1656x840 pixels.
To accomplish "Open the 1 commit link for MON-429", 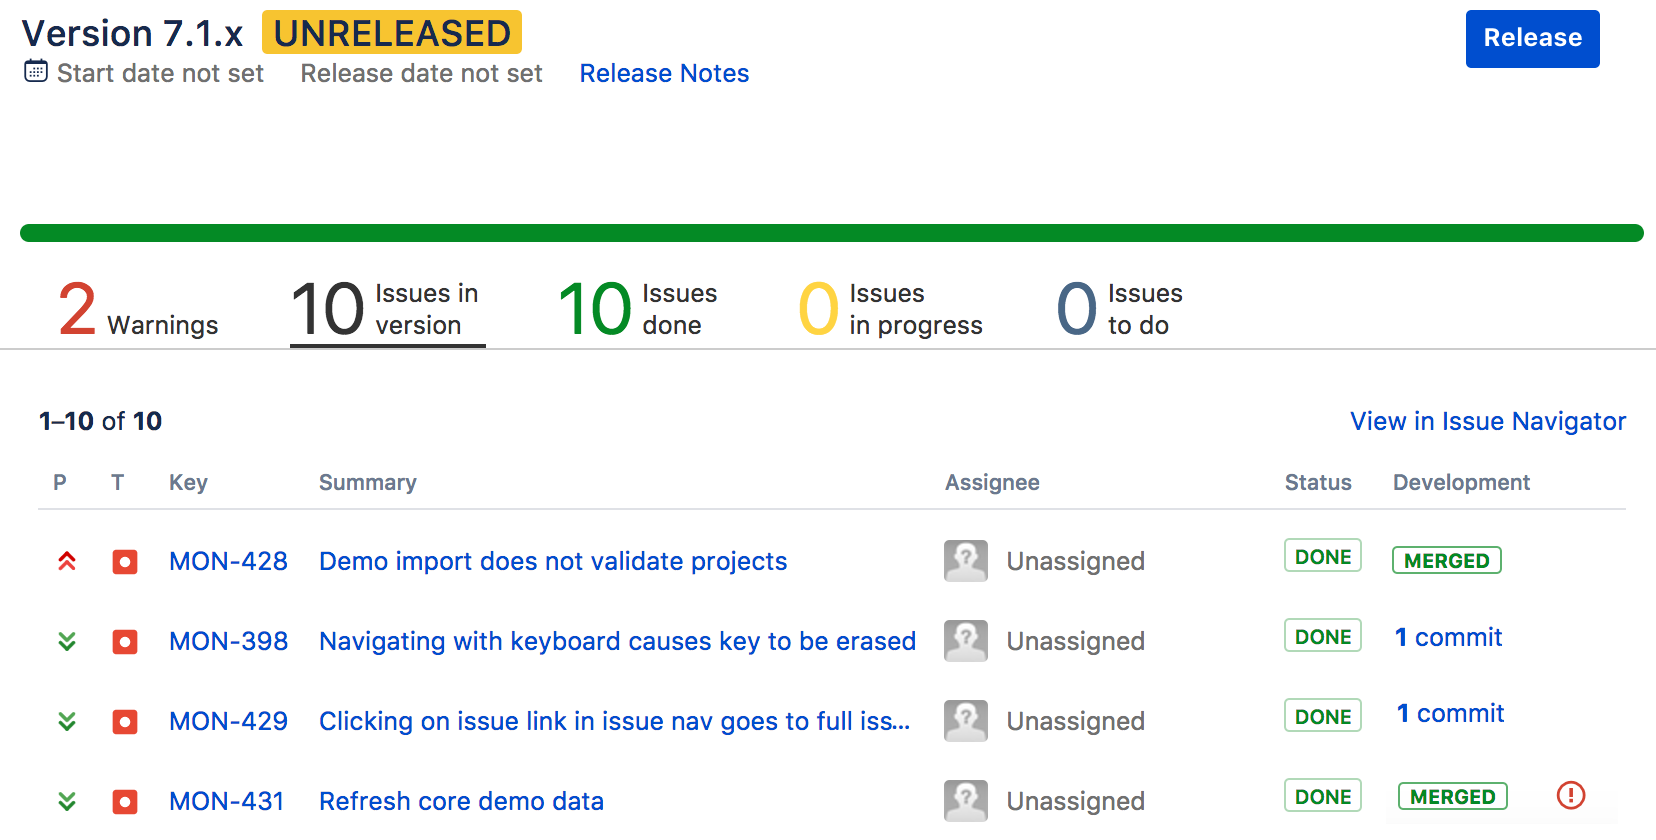I will pos(1451,713).
